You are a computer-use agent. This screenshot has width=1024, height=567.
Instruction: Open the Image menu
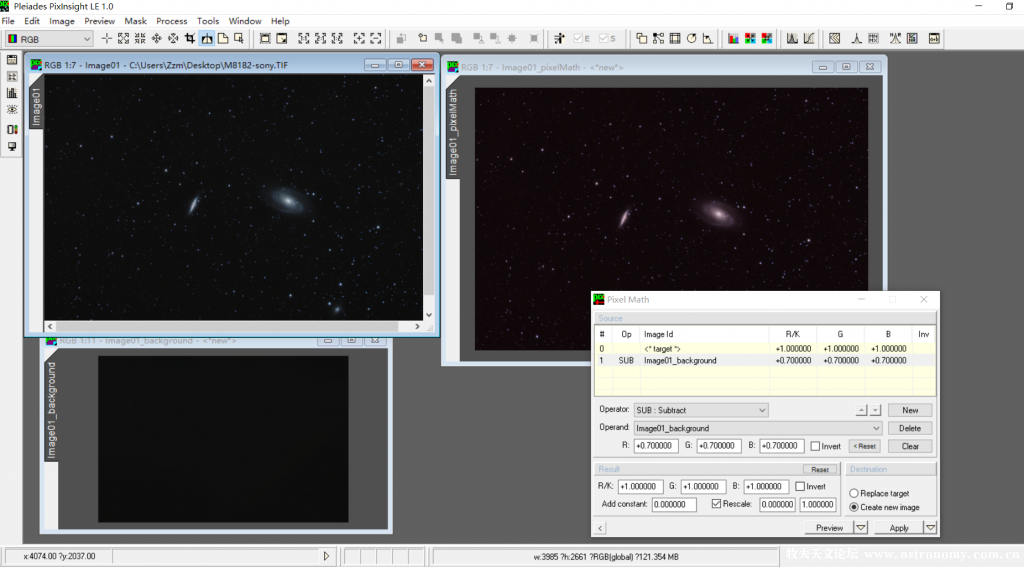click(62, 21)
